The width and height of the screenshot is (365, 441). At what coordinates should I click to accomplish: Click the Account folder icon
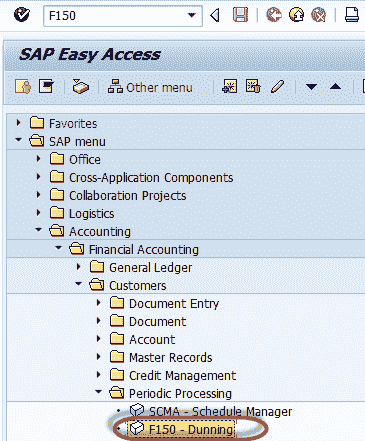pyautogui.click(x=117, y=339)
